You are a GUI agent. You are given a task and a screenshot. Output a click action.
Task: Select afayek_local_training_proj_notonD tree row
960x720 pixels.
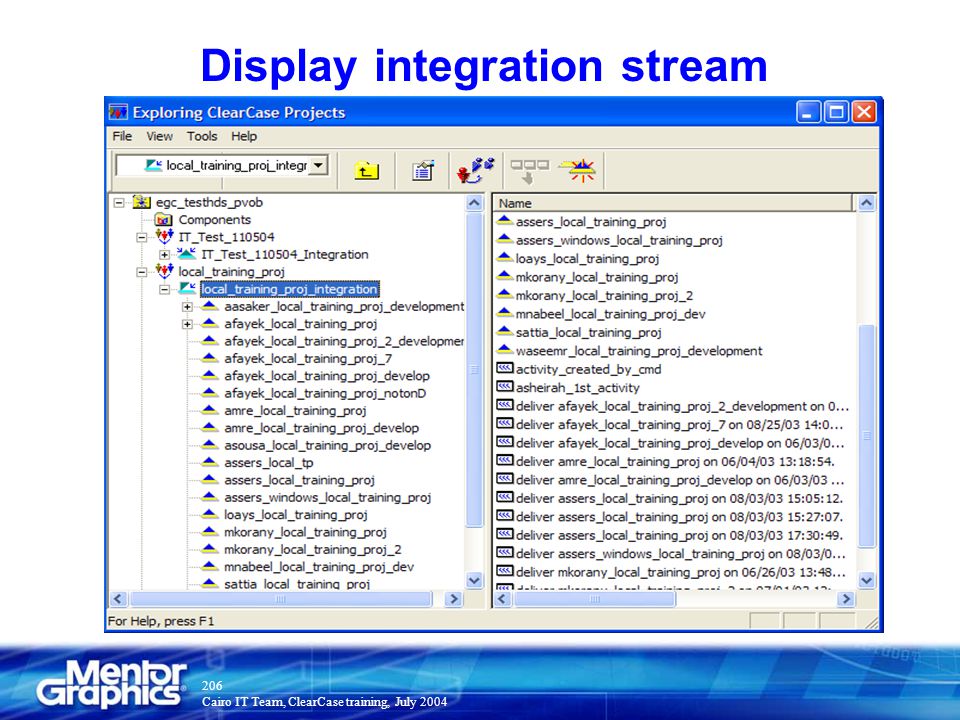[x=325, y=393]
